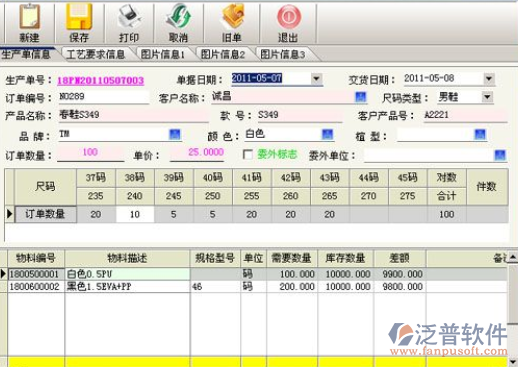Click the 保存 floppy disk icon
Image resolution: width=518 pixels, height=367 pixels.
pos(79,17)
